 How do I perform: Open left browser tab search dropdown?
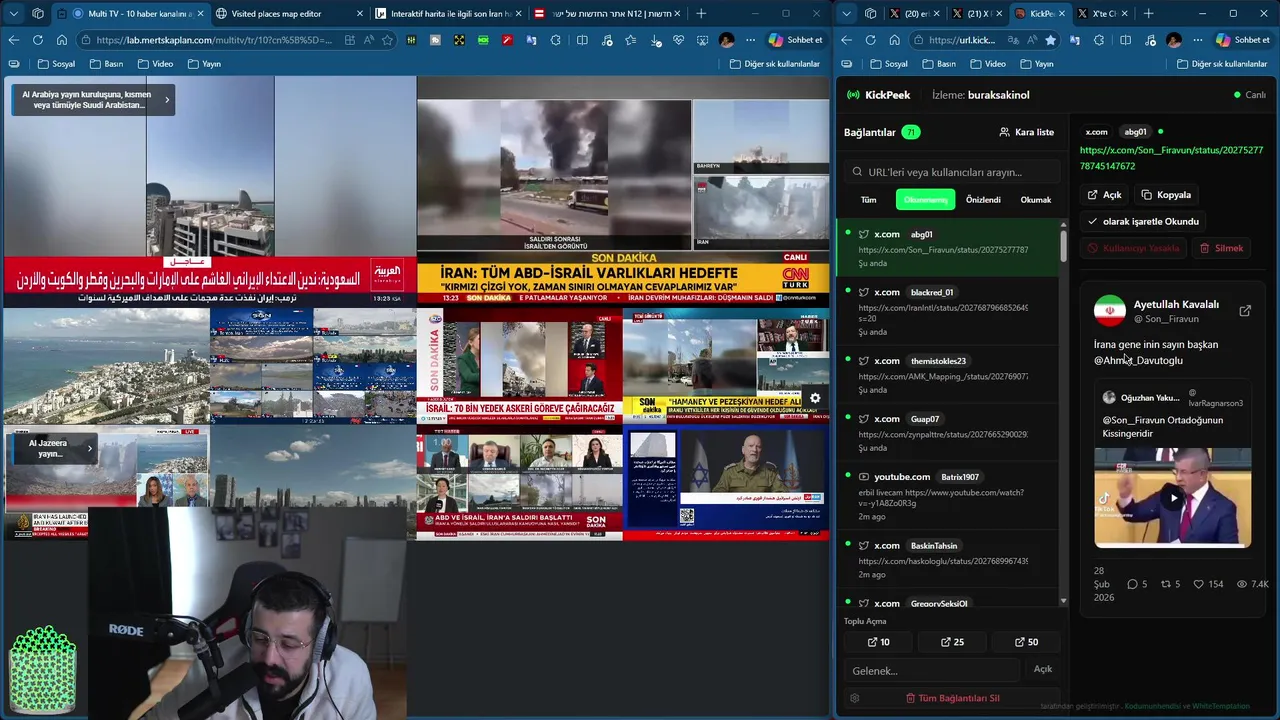click(x=13, y=14)
